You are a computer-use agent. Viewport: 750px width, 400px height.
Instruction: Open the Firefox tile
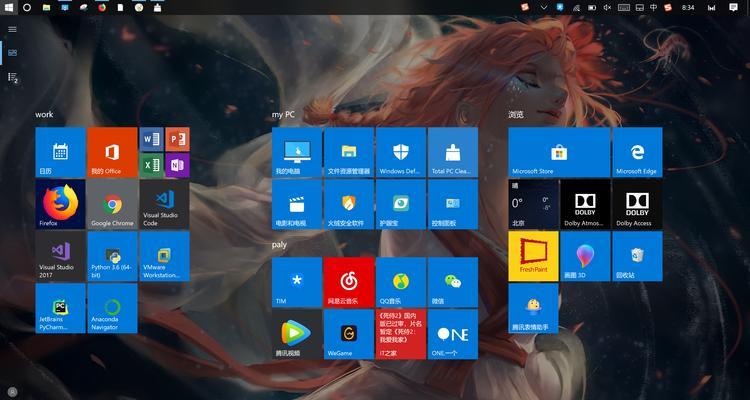click(x=60, y=204)
